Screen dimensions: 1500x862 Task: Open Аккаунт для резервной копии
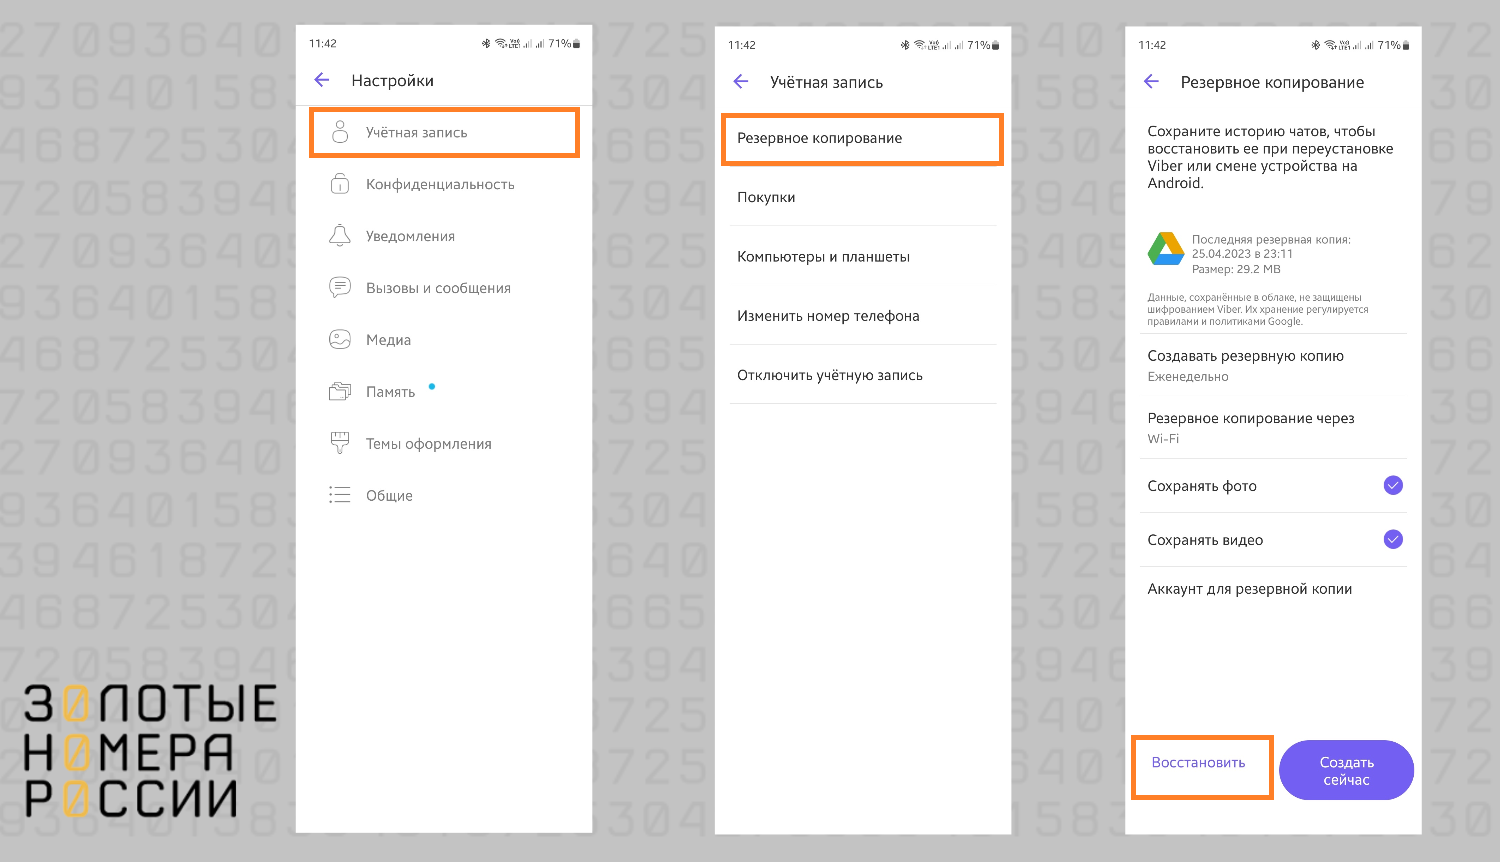coord(1273,589)
